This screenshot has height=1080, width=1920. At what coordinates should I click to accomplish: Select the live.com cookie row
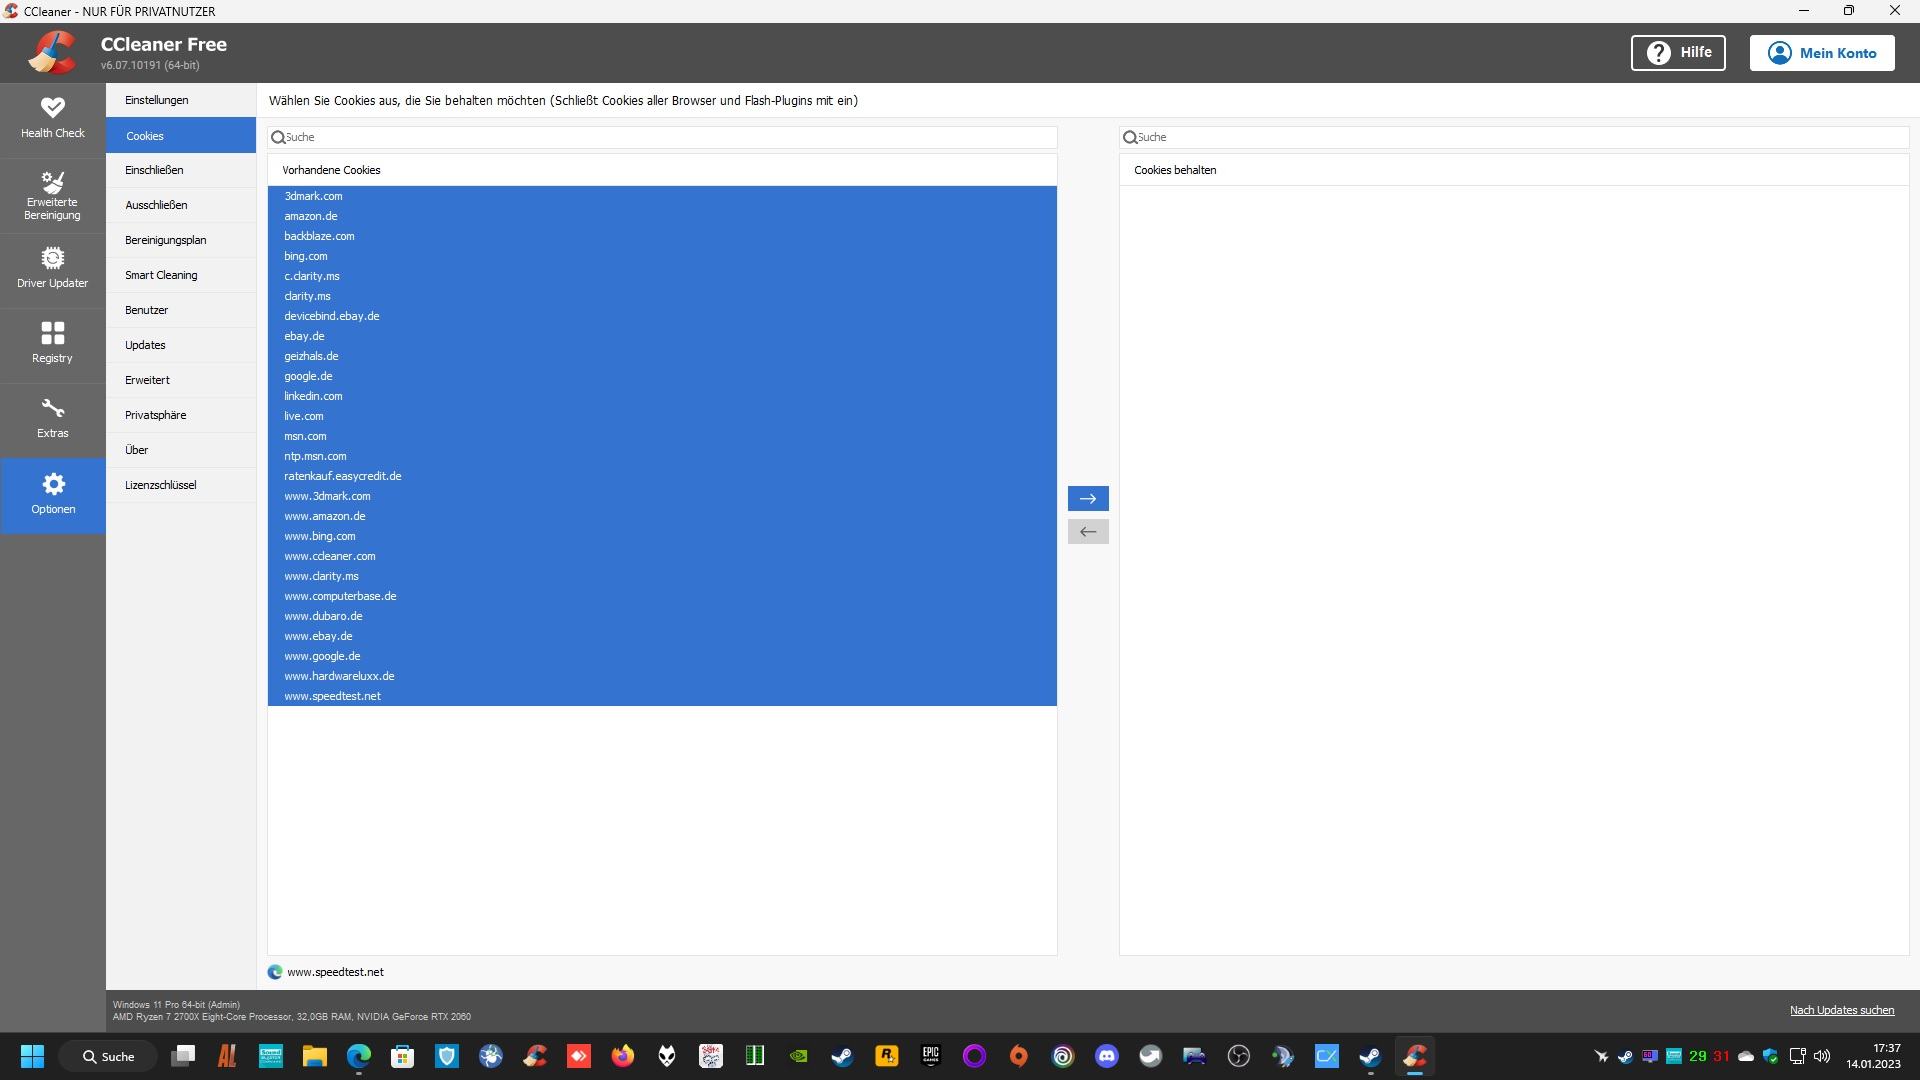(662, 416)
